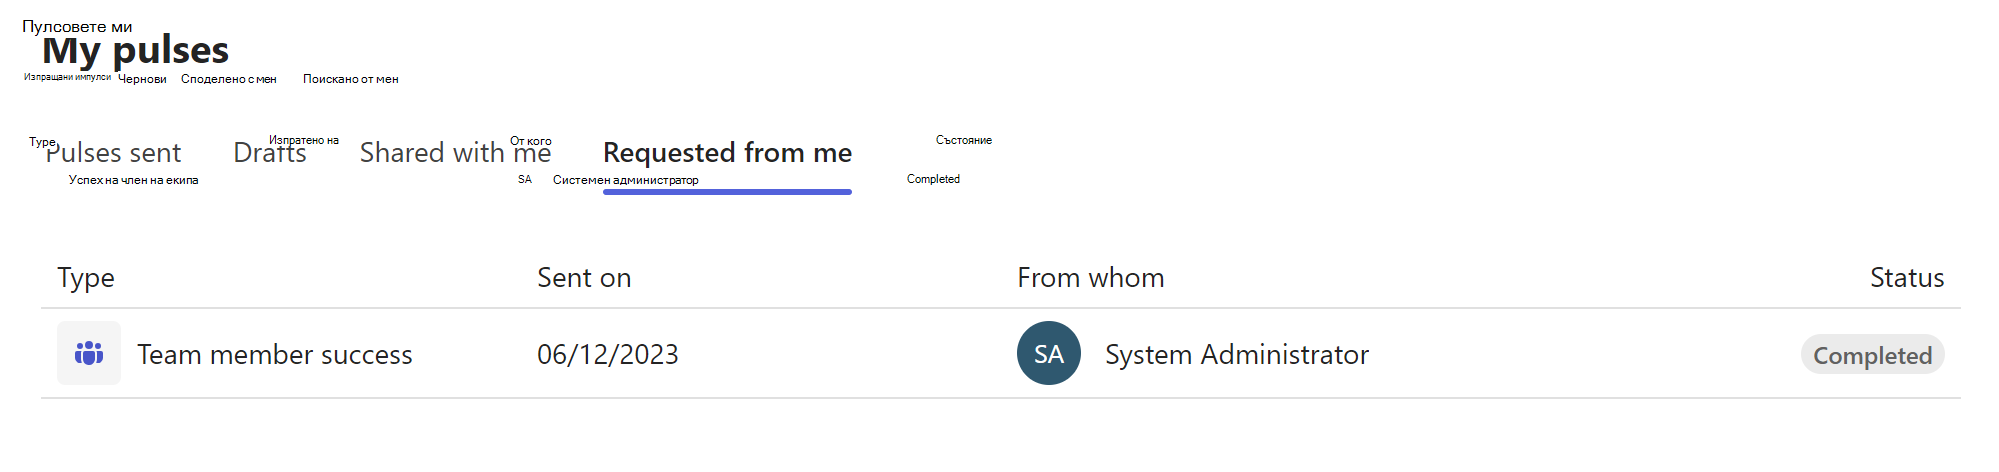Click the Team member success group icon
Image resolution: width=1999 pixels, height=472 pixels.
coord(89,353)
